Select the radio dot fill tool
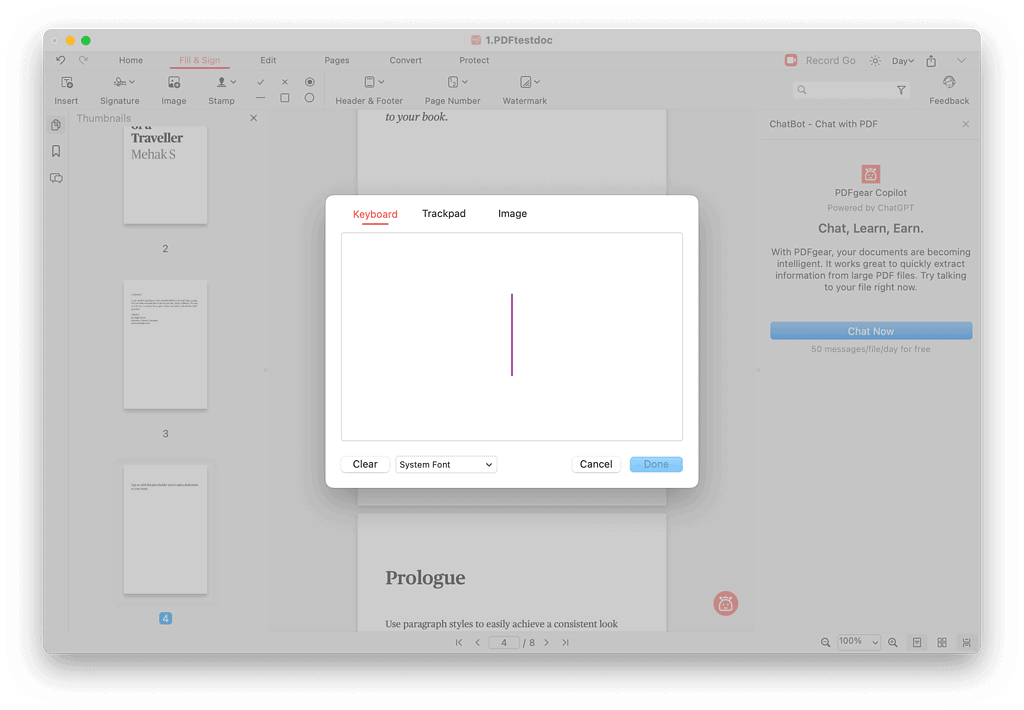Viewport: 1024px width, 710px height. 309,82
